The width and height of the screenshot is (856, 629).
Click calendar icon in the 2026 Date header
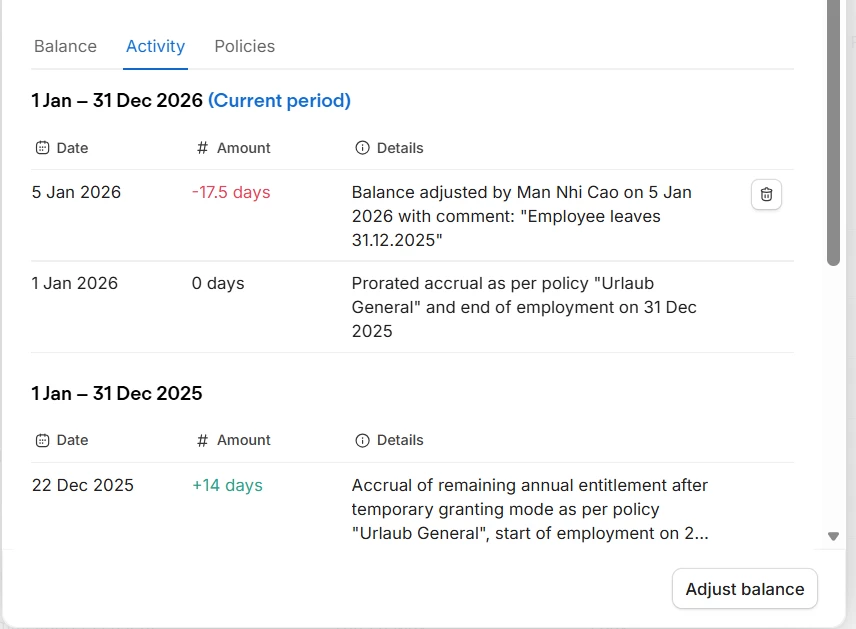pos(42,148)
